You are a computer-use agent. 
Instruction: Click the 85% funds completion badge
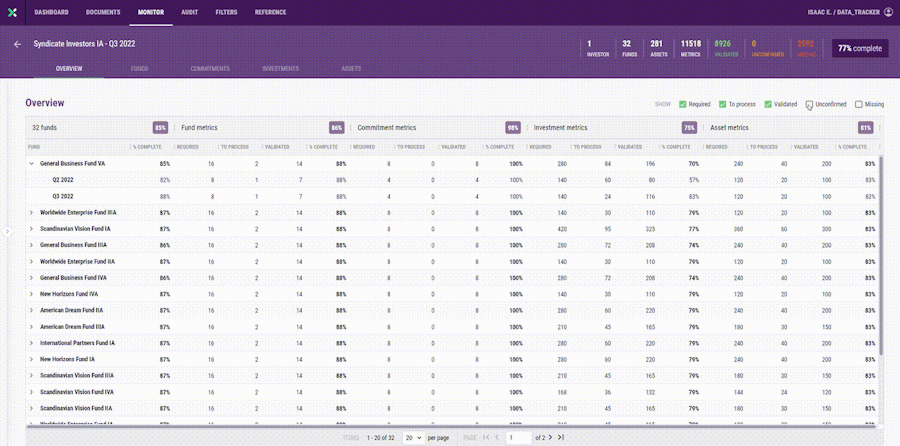click(160, 127)
